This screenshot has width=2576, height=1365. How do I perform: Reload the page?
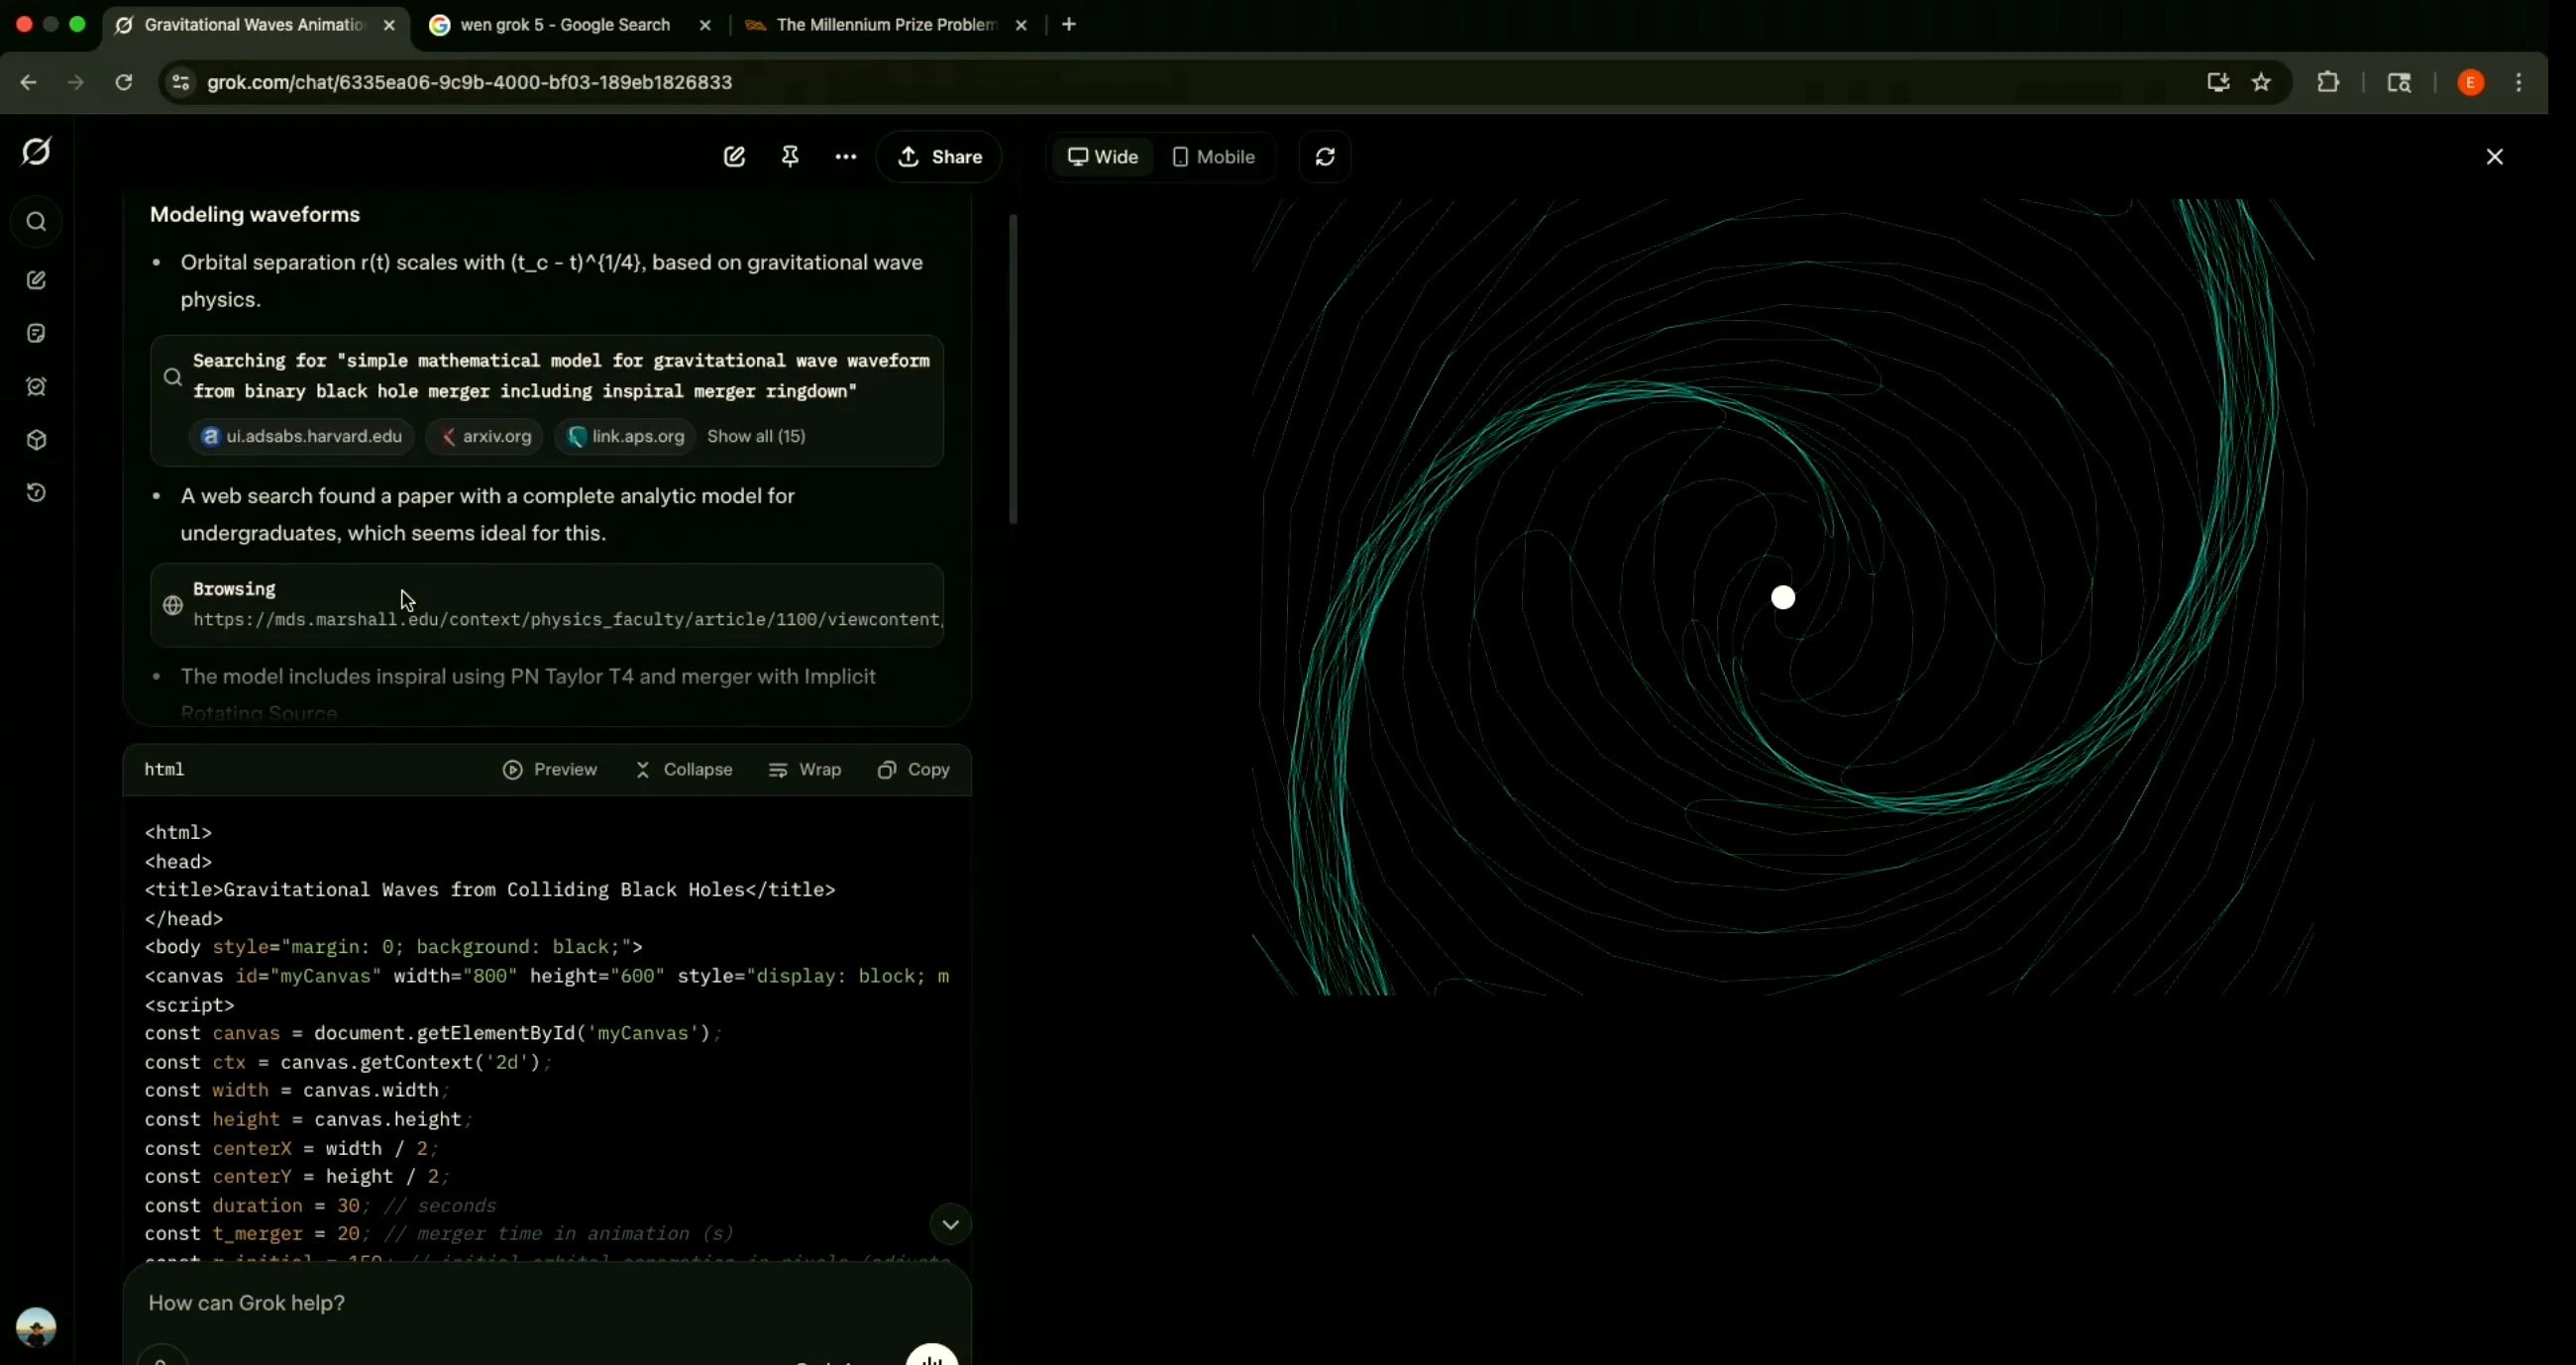(123, 82)
